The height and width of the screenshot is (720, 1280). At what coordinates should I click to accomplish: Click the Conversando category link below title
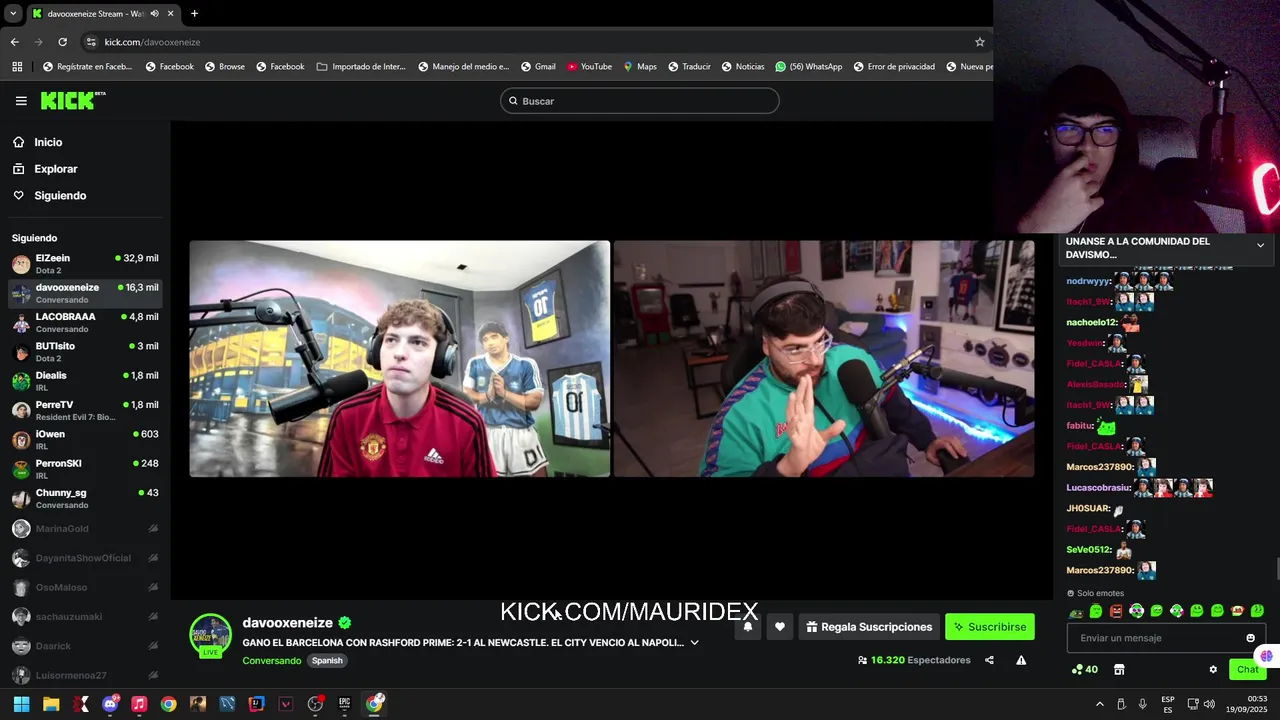[271, 661]
